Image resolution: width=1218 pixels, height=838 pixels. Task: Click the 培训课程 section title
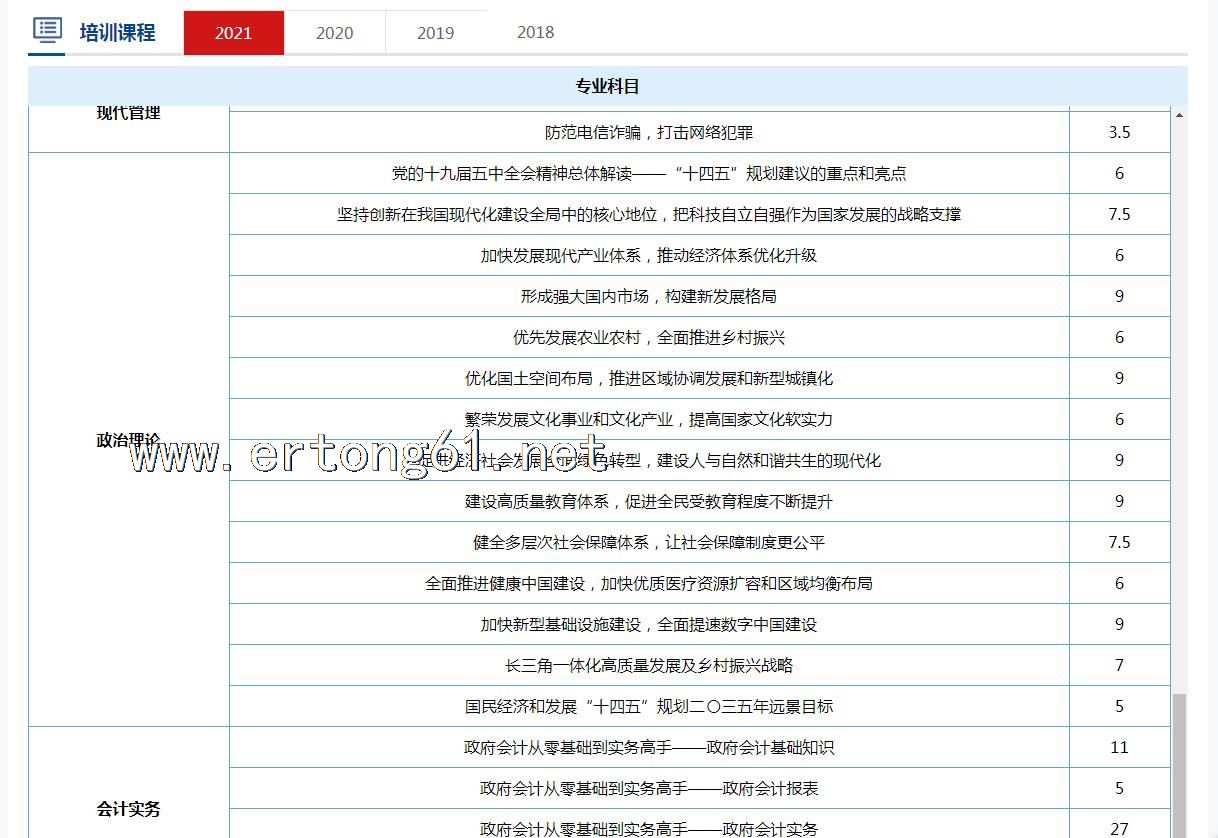[118, 33]
